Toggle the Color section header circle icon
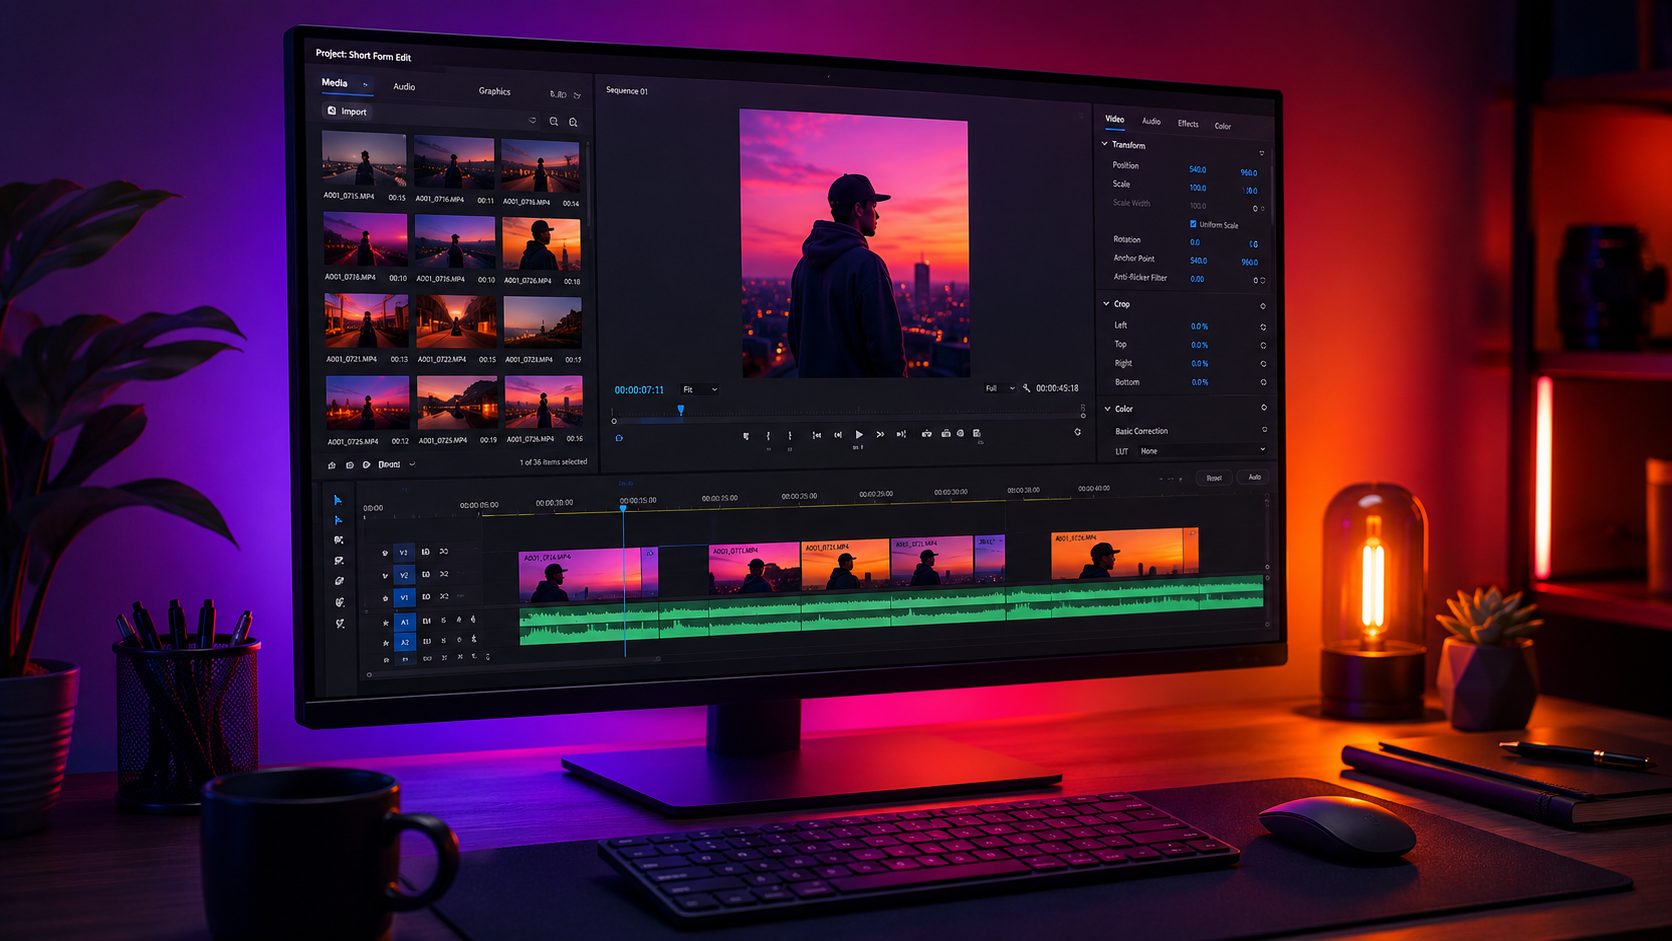 pyautogui.click(x=1264, y=408)
